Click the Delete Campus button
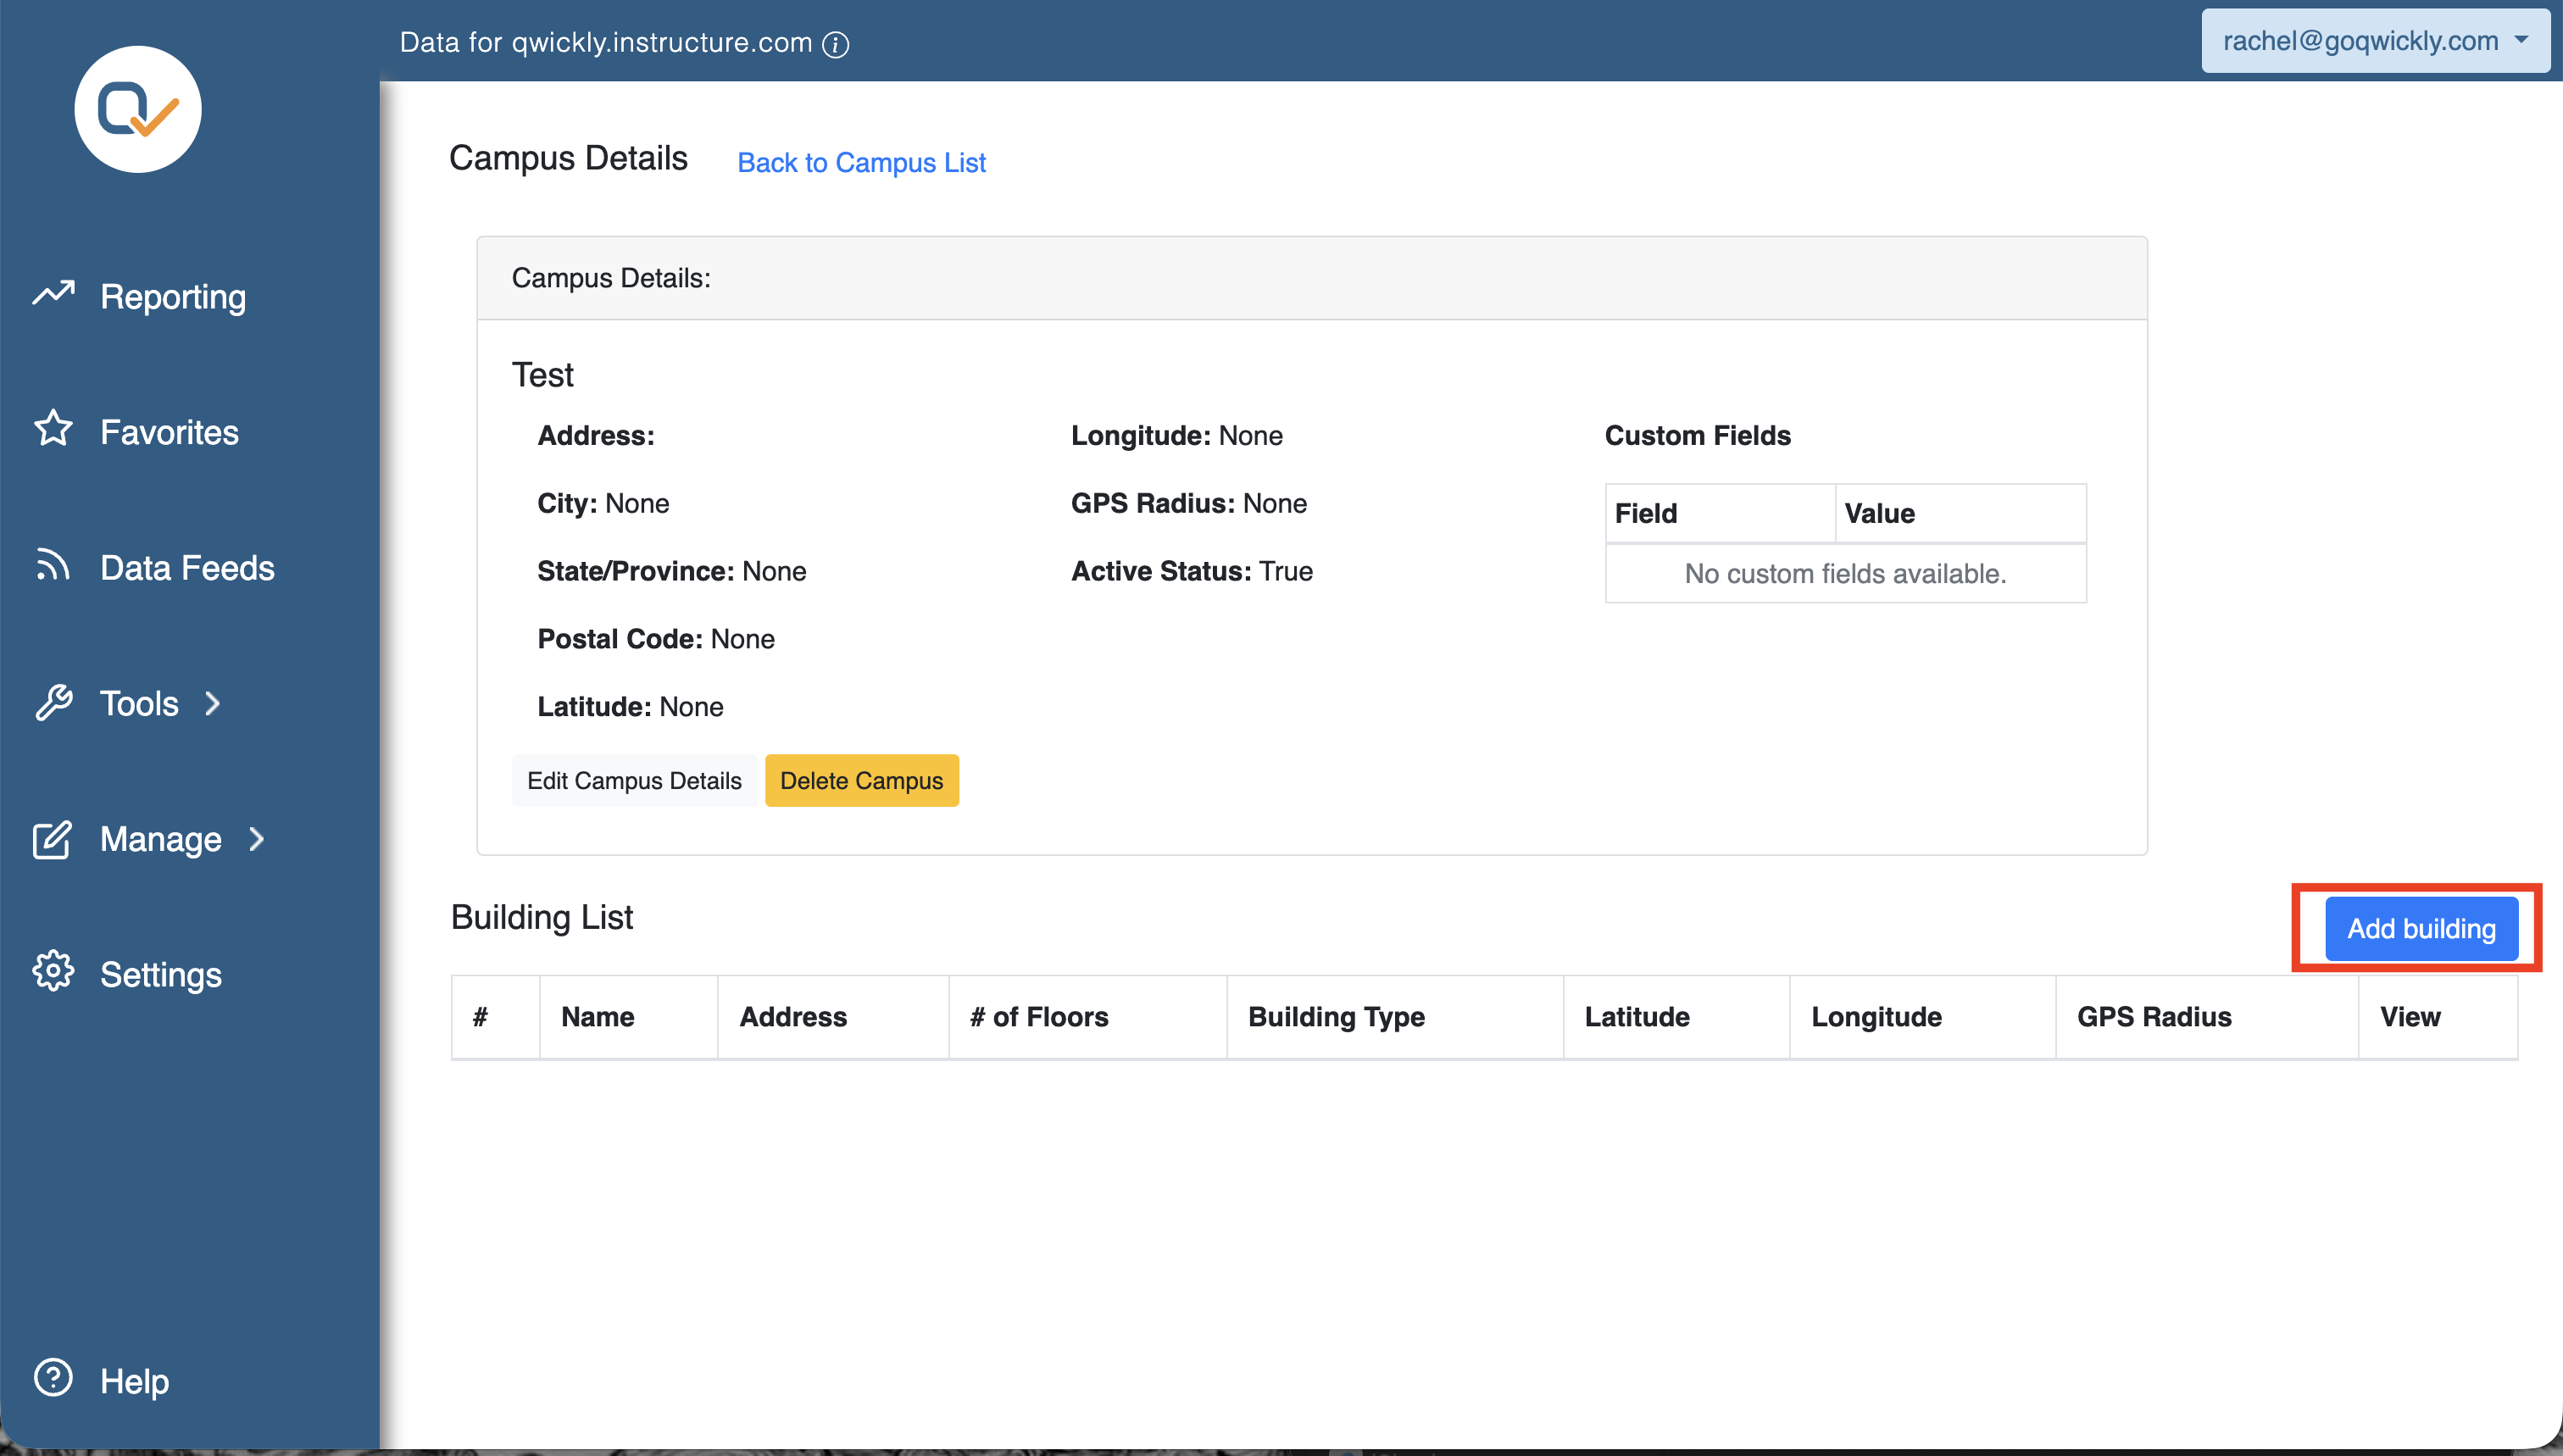The height and width of the screenshot is (1456, 2563). click(861, 780)
